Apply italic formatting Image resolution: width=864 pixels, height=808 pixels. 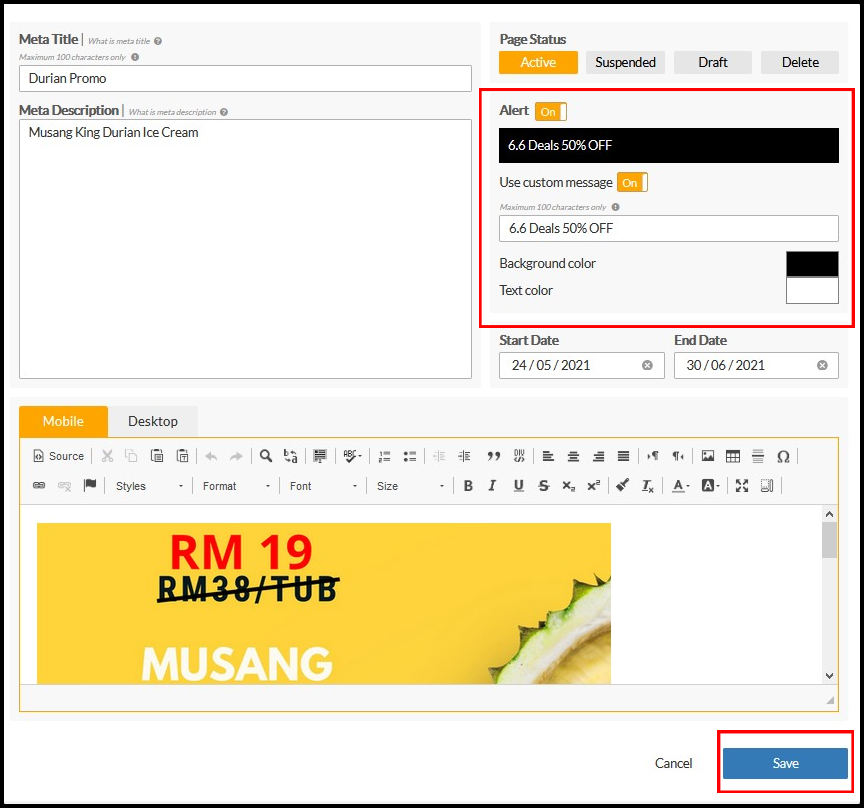(x=492, y=486)
